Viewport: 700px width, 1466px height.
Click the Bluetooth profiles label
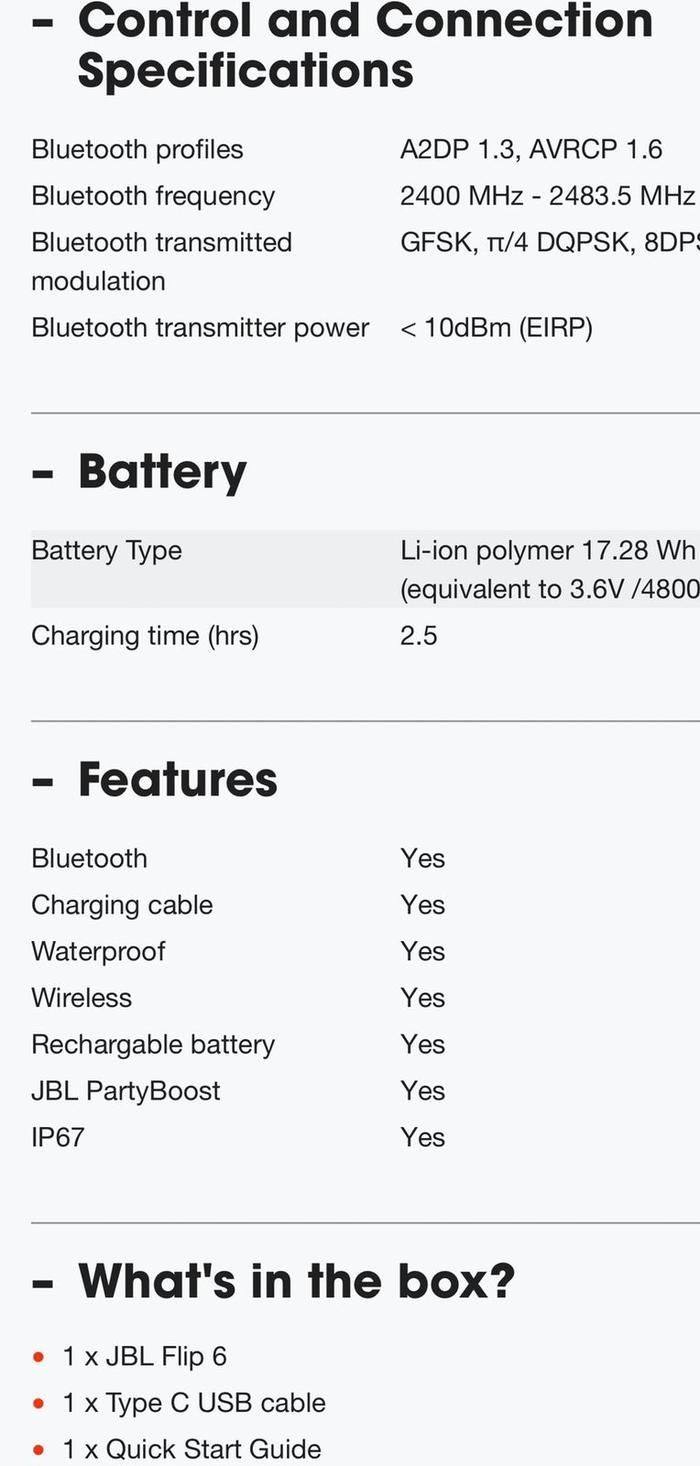tap(137, 150)
